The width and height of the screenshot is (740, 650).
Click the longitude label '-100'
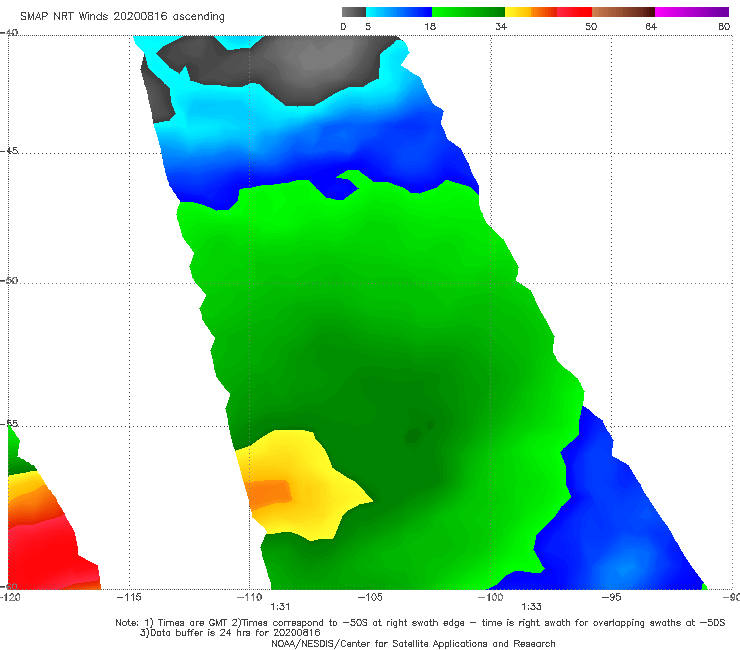(x=490, y=597)
